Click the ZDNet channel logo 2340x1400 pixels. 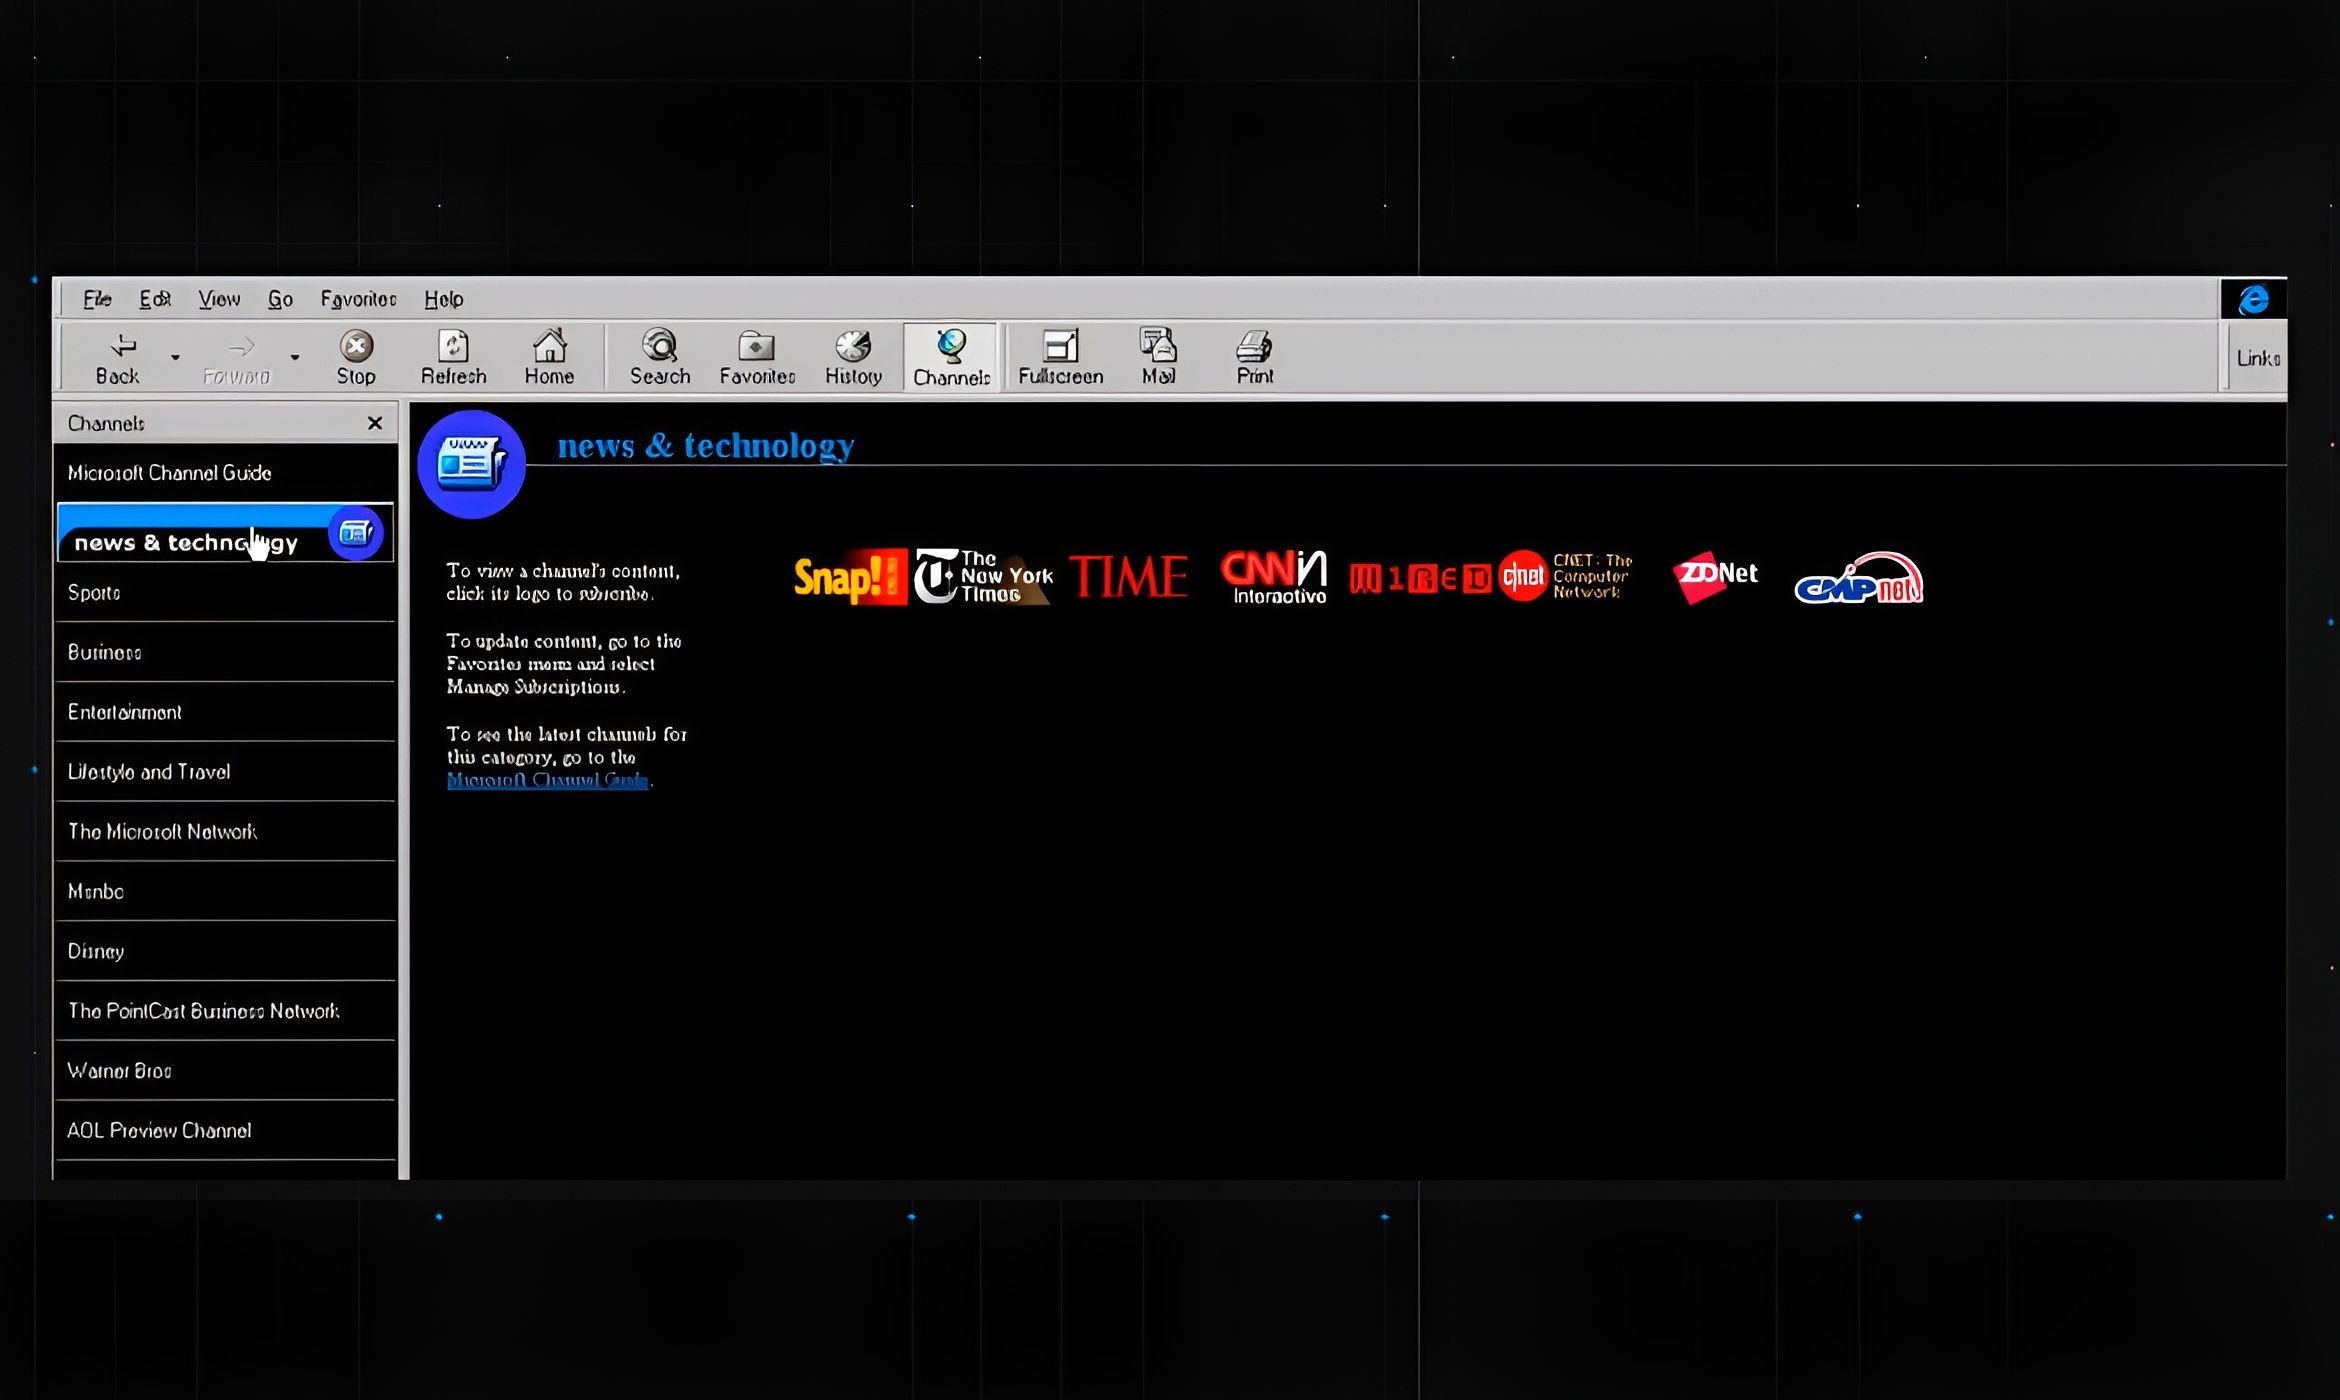pos(1715,577)
